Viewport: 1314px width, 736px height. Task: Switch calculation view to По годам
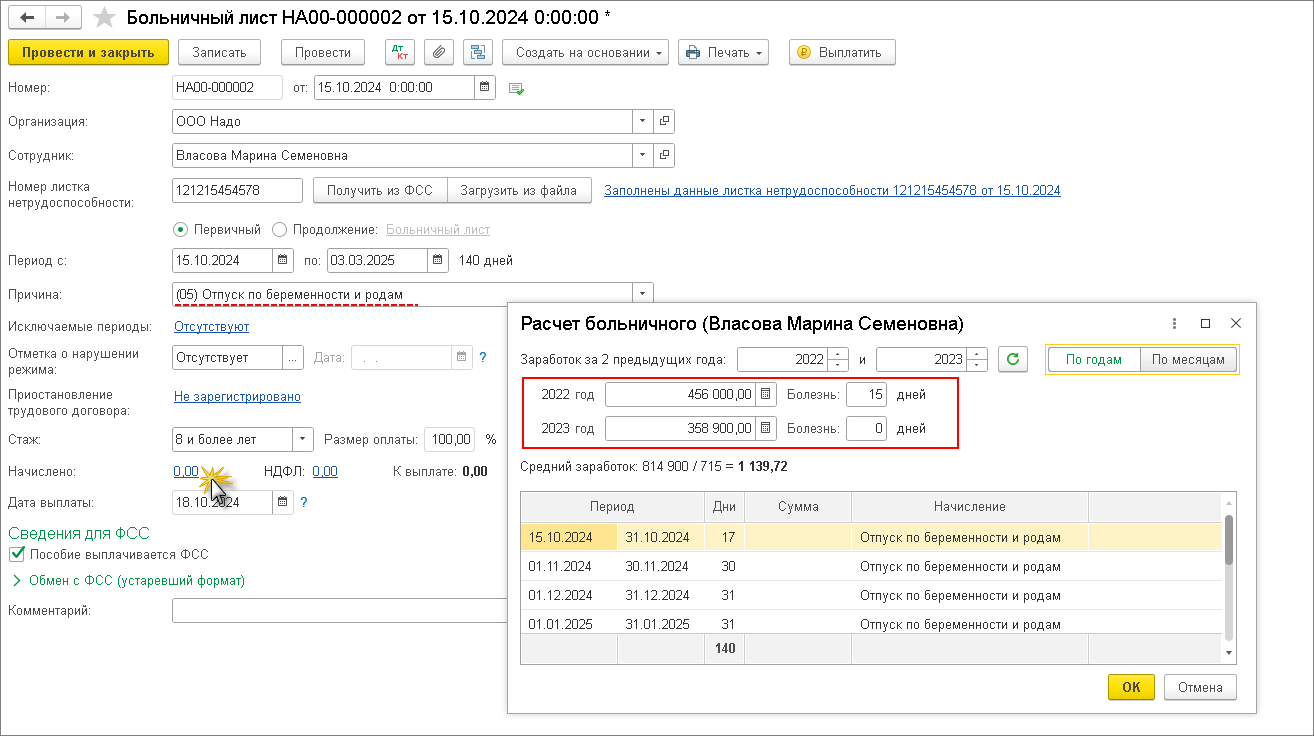(x=1093, y=359)
